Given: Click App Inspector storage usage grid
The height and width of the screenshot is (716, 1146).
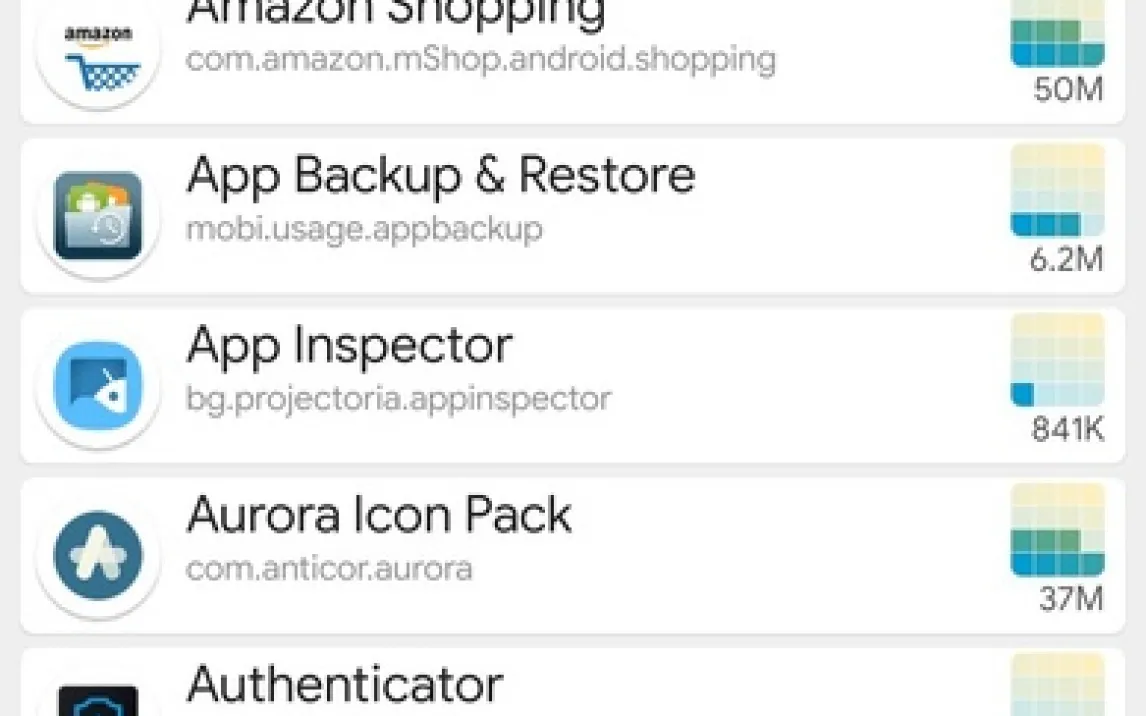Looking at the screenshot, I should pos(1057,360).
